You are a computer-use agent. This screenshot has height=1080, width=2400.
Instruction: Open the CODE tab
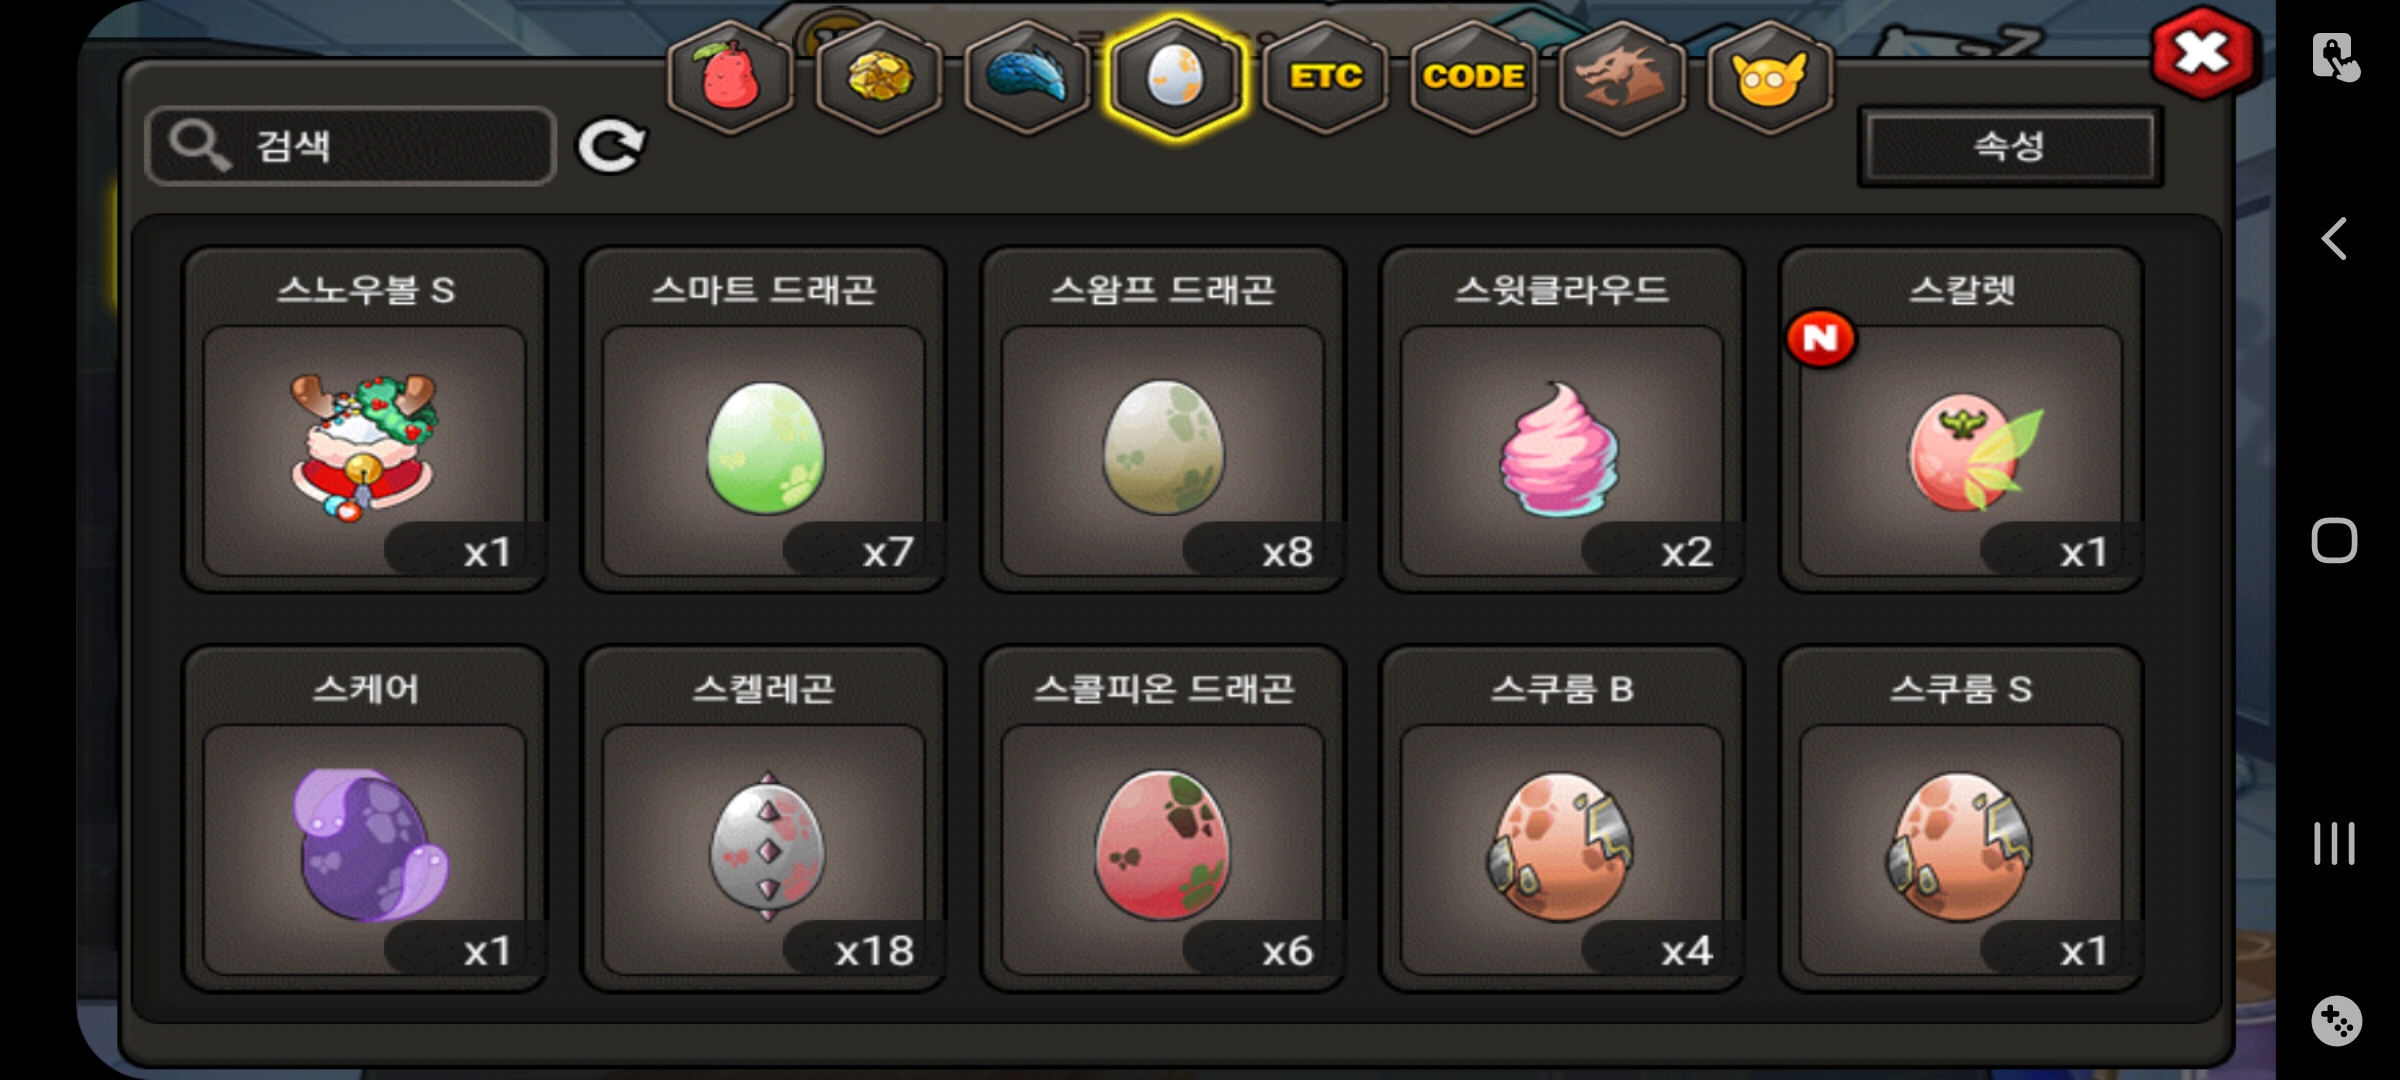tap(1473, 78)
